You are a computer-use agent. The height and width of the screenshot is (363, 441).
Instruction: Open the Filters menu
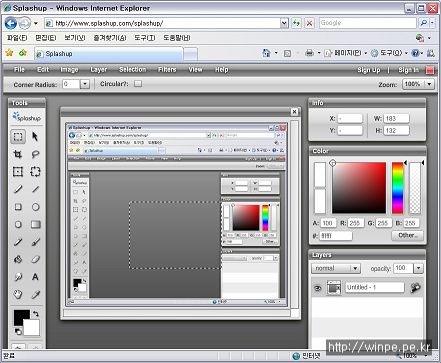pyautogui.click(x=167, y=70)
